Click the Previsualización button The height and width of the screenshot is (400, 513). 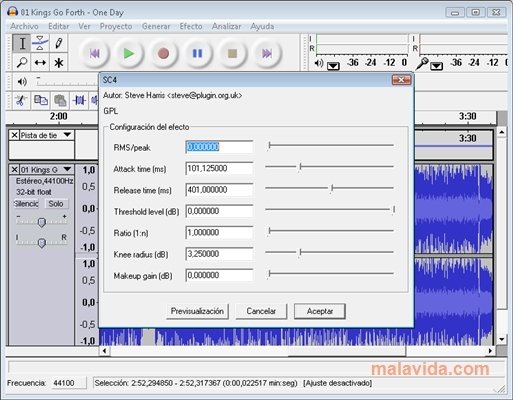click(197, 311)
